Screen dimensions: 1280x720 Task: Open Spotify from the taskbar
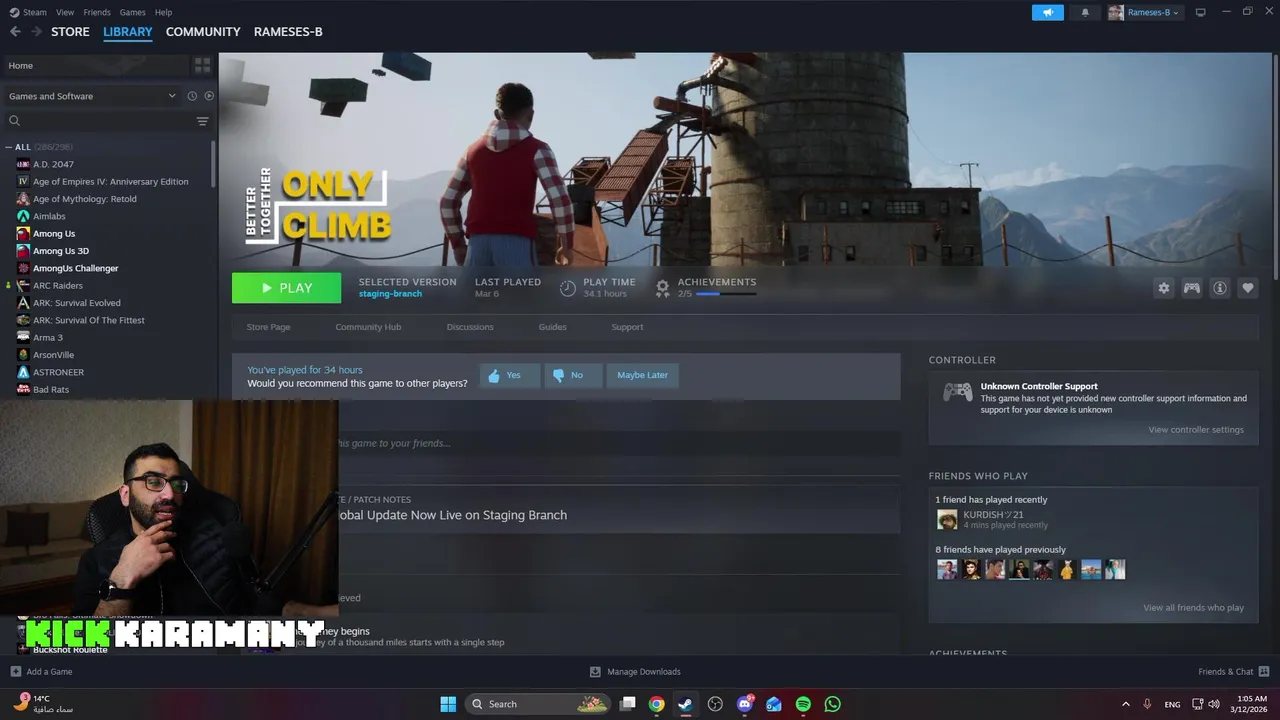[x=803, y=704]
